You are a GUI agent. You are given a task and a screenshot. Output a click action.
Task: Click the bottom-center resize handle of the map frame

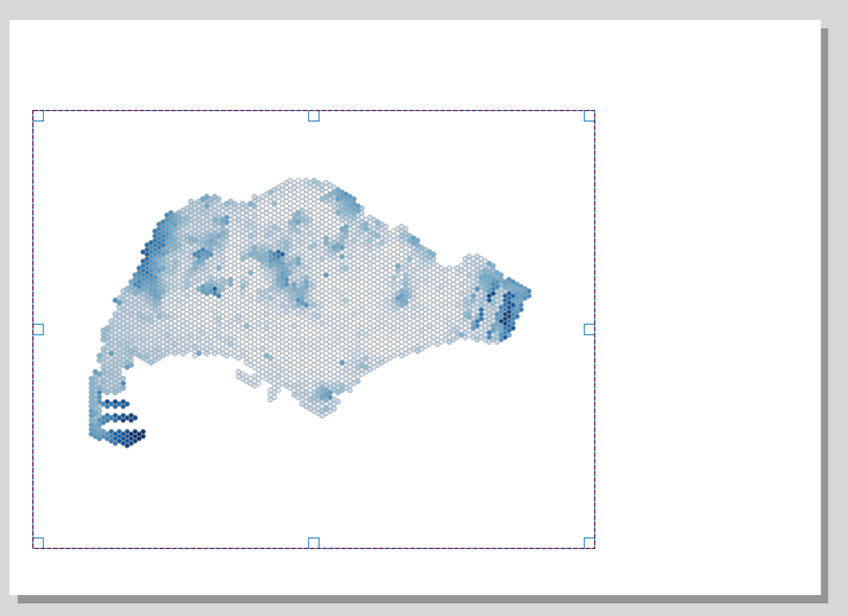pos(314,543)
